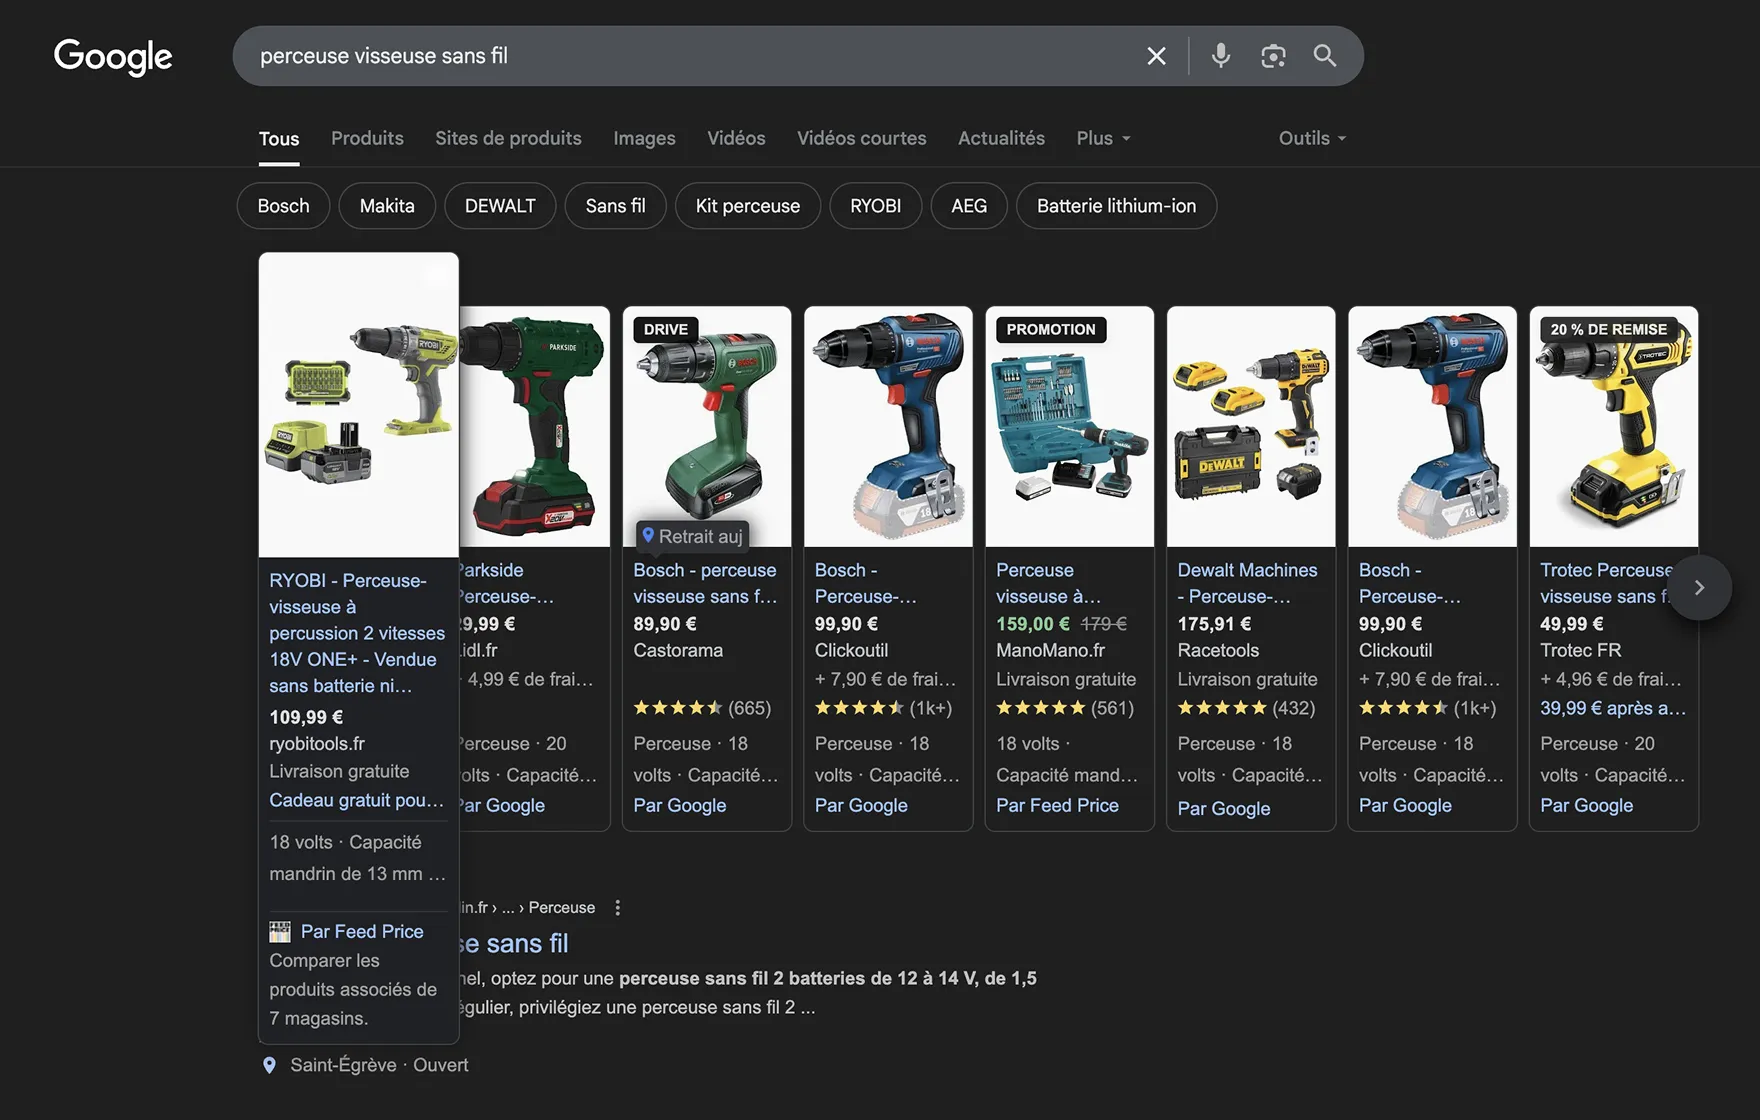Click the Cadeau gratuit pou… link
The height and width of the screenshot is (1120, 1760).
(356, 800)
